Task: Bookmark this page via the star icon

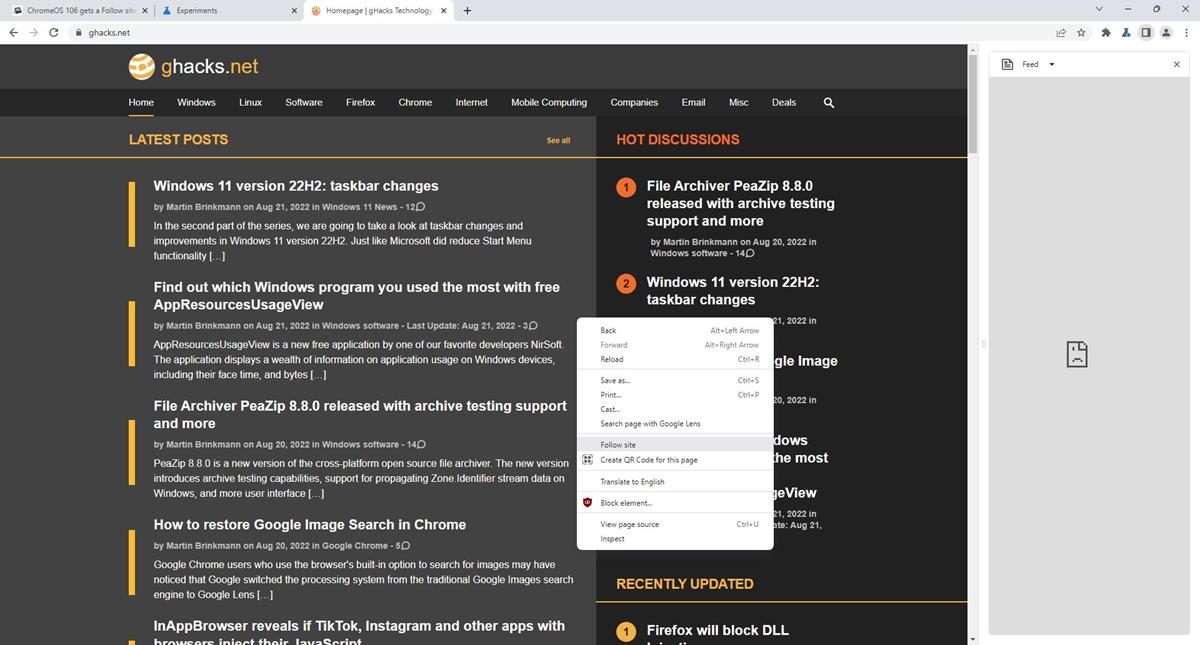Action: [1081, 32]
